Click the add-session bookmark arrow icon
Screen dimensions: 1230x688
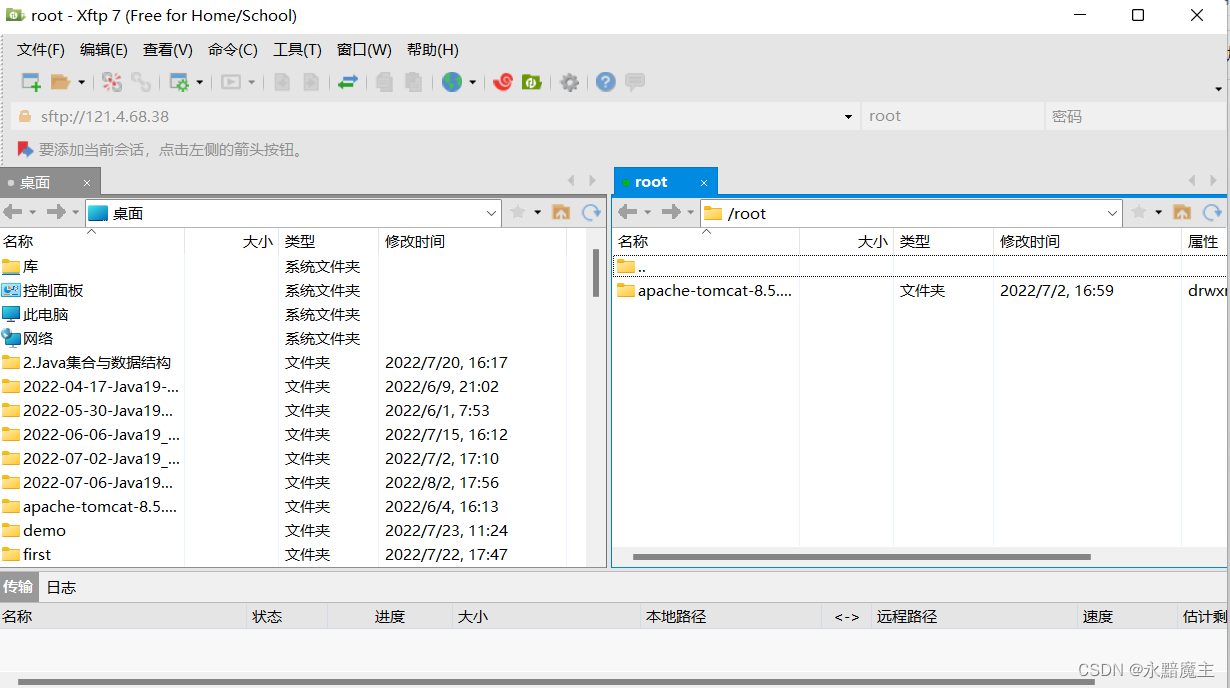point(25,149)
